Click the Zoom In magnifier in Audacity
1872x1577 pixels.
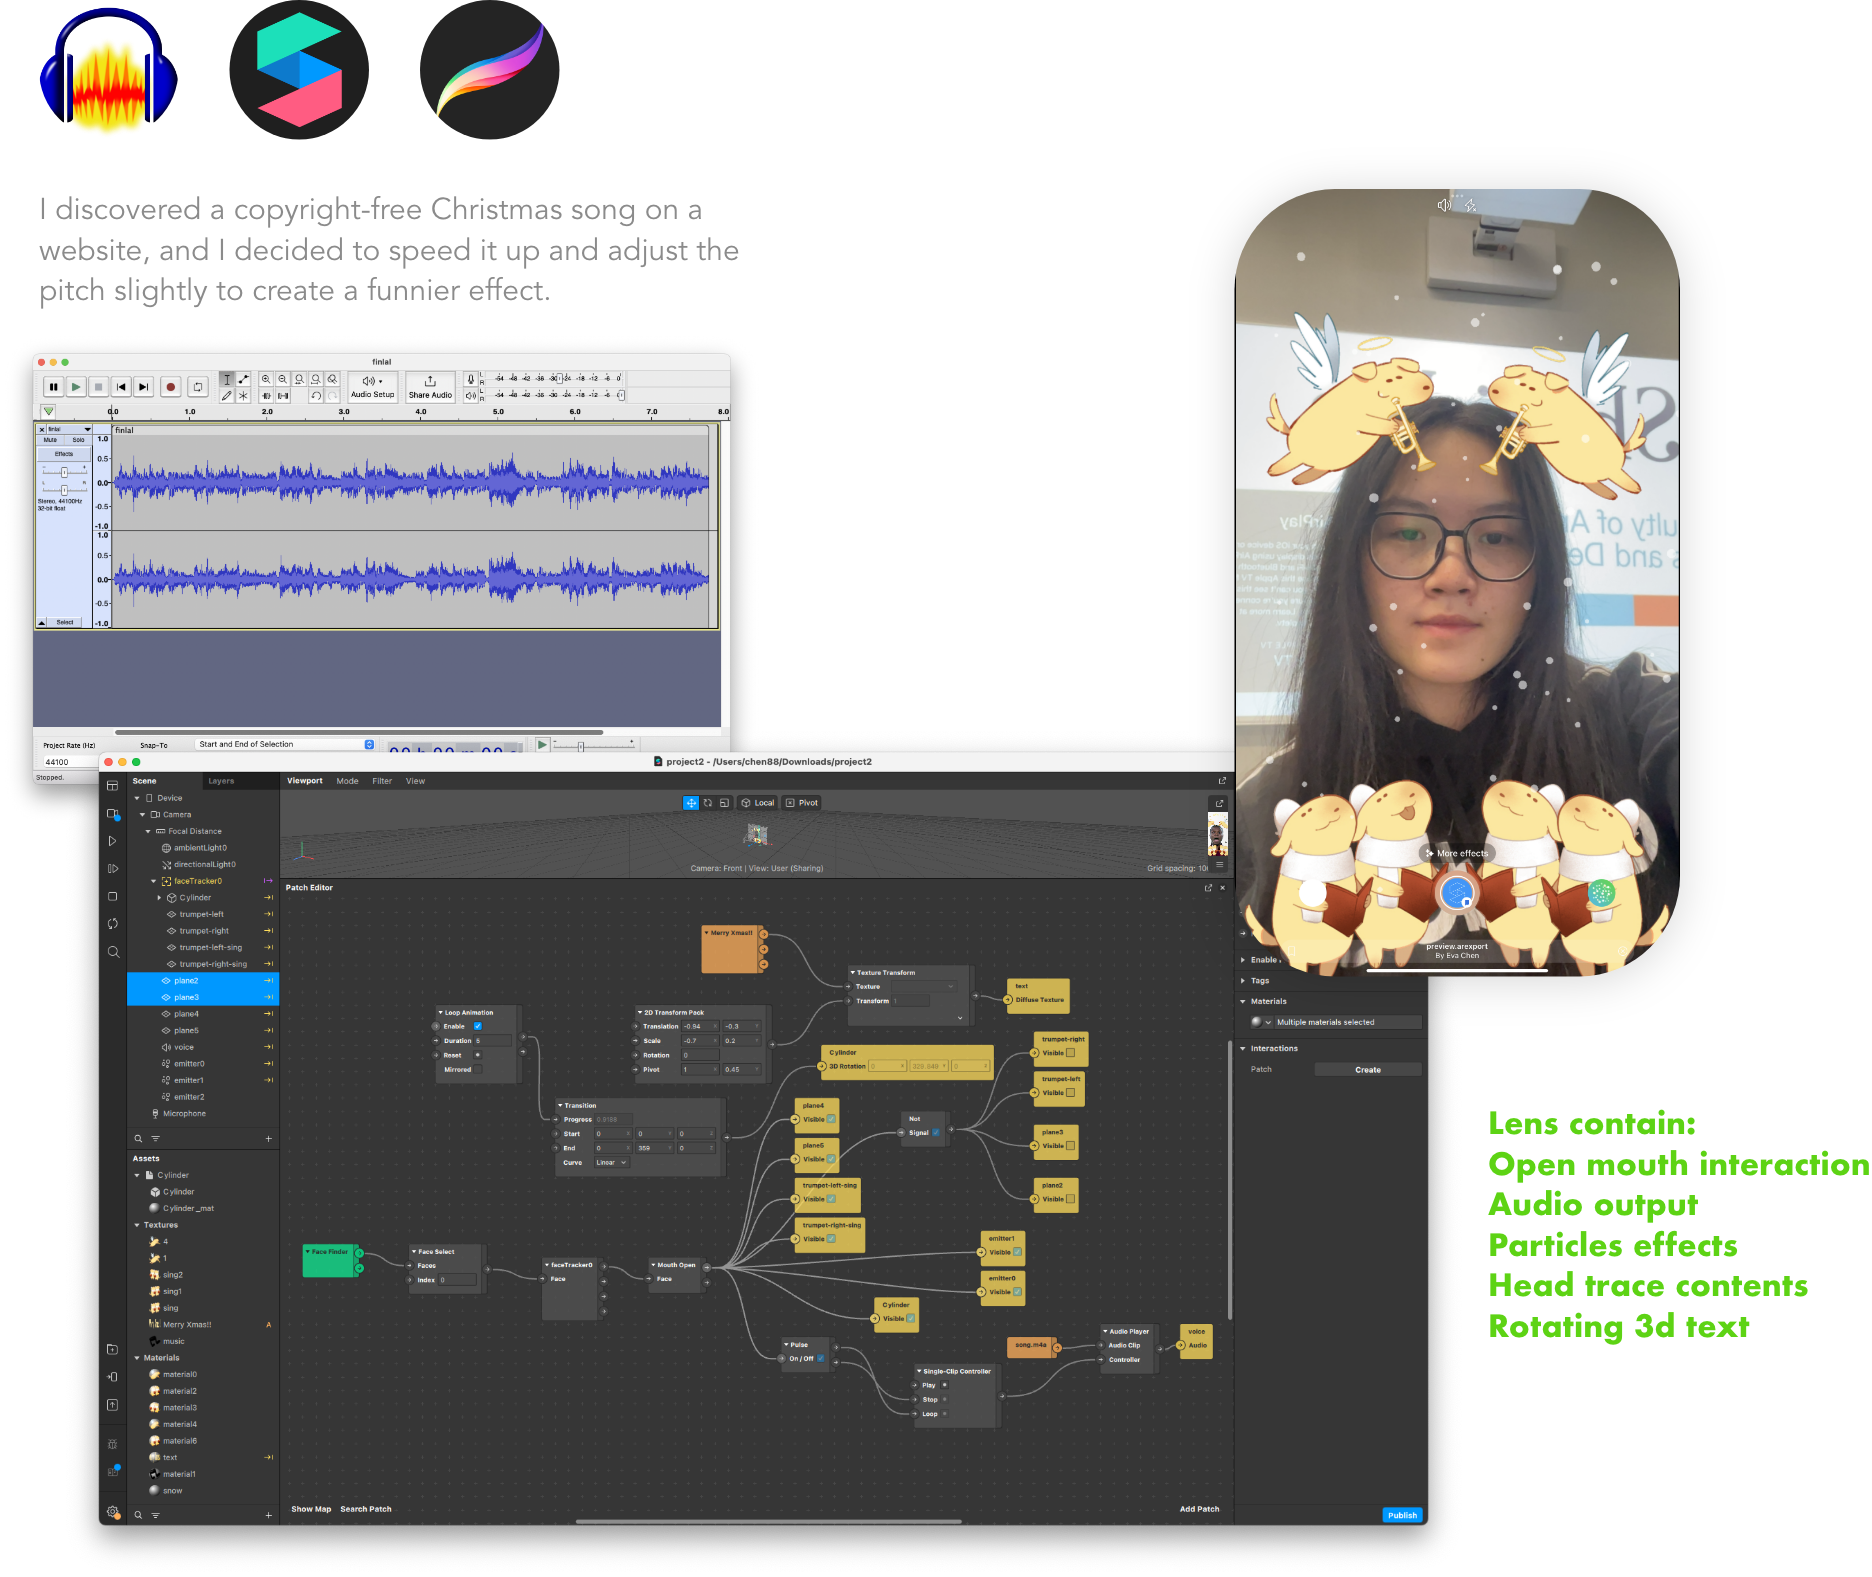click(266, 380)
